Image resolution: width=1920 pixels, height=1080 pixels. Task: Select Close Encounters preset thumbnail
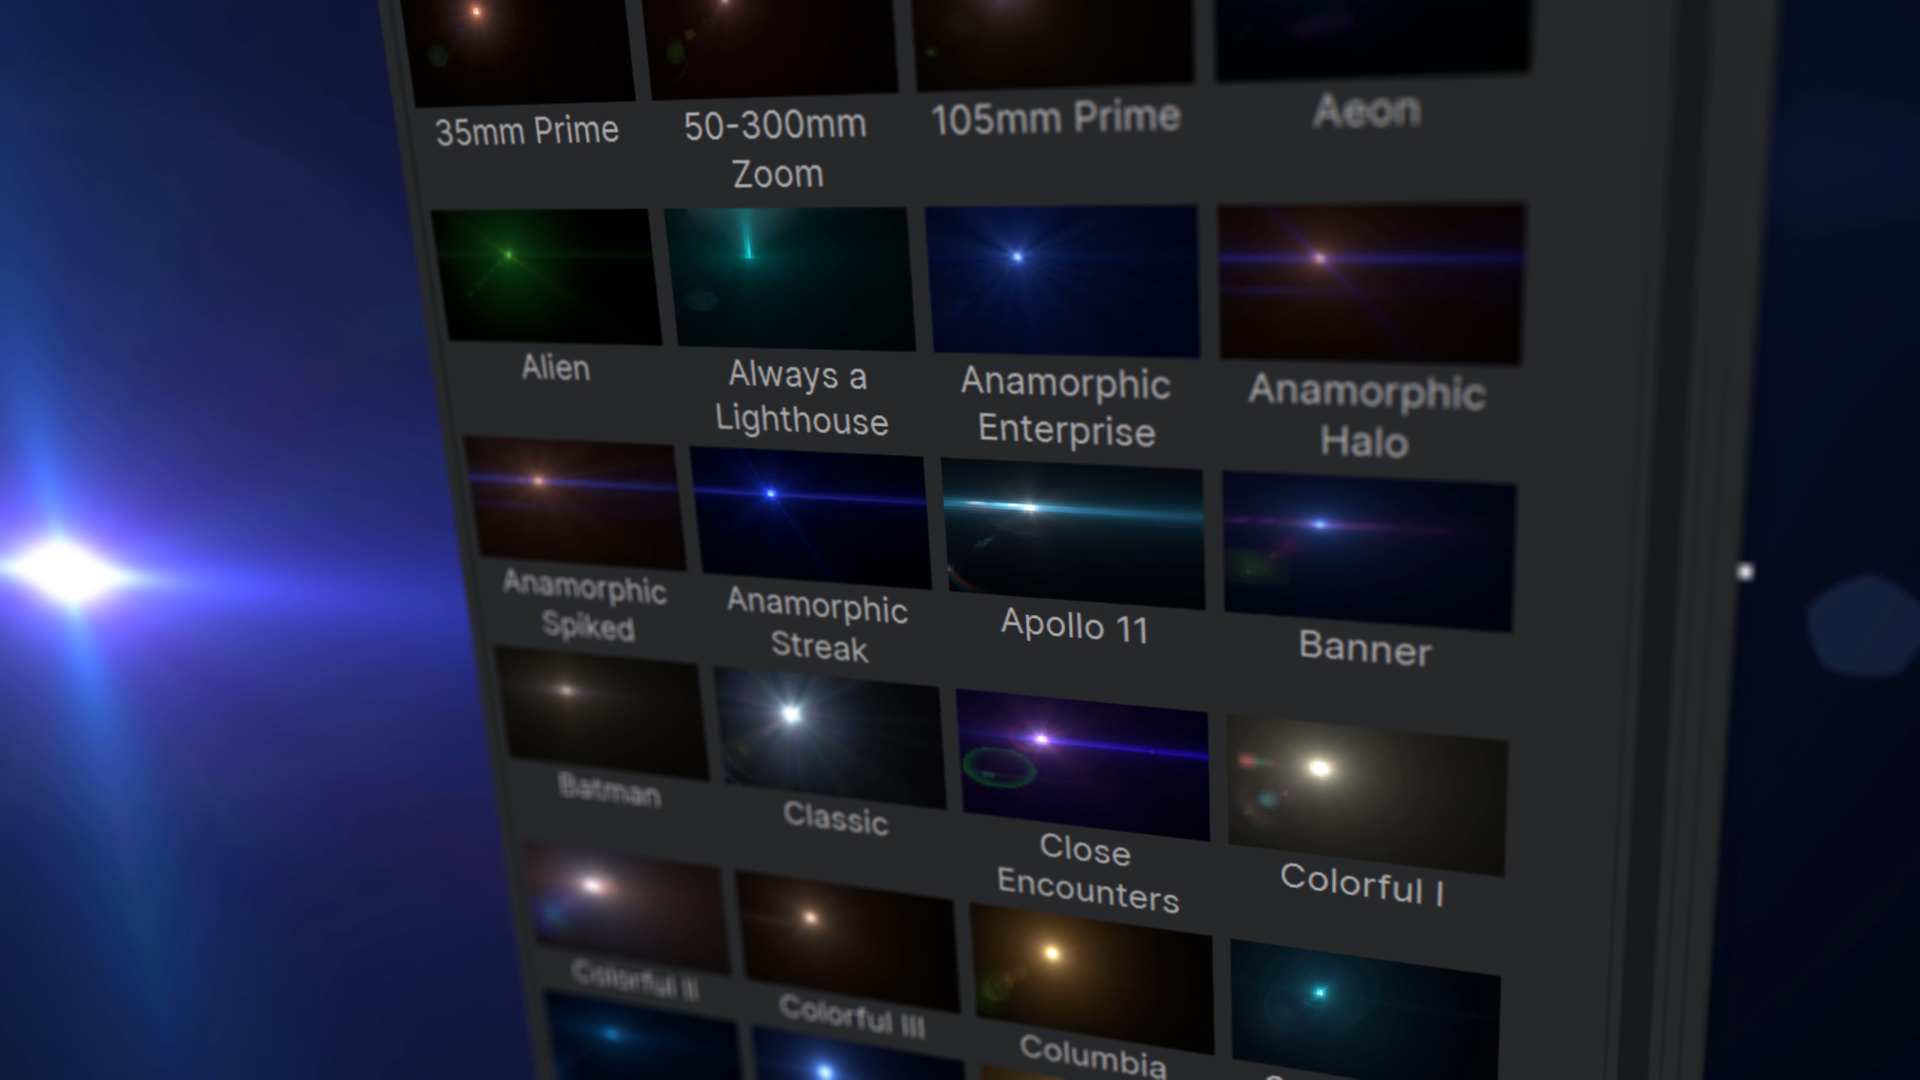pyautogui.click(x=1083, y=765)
